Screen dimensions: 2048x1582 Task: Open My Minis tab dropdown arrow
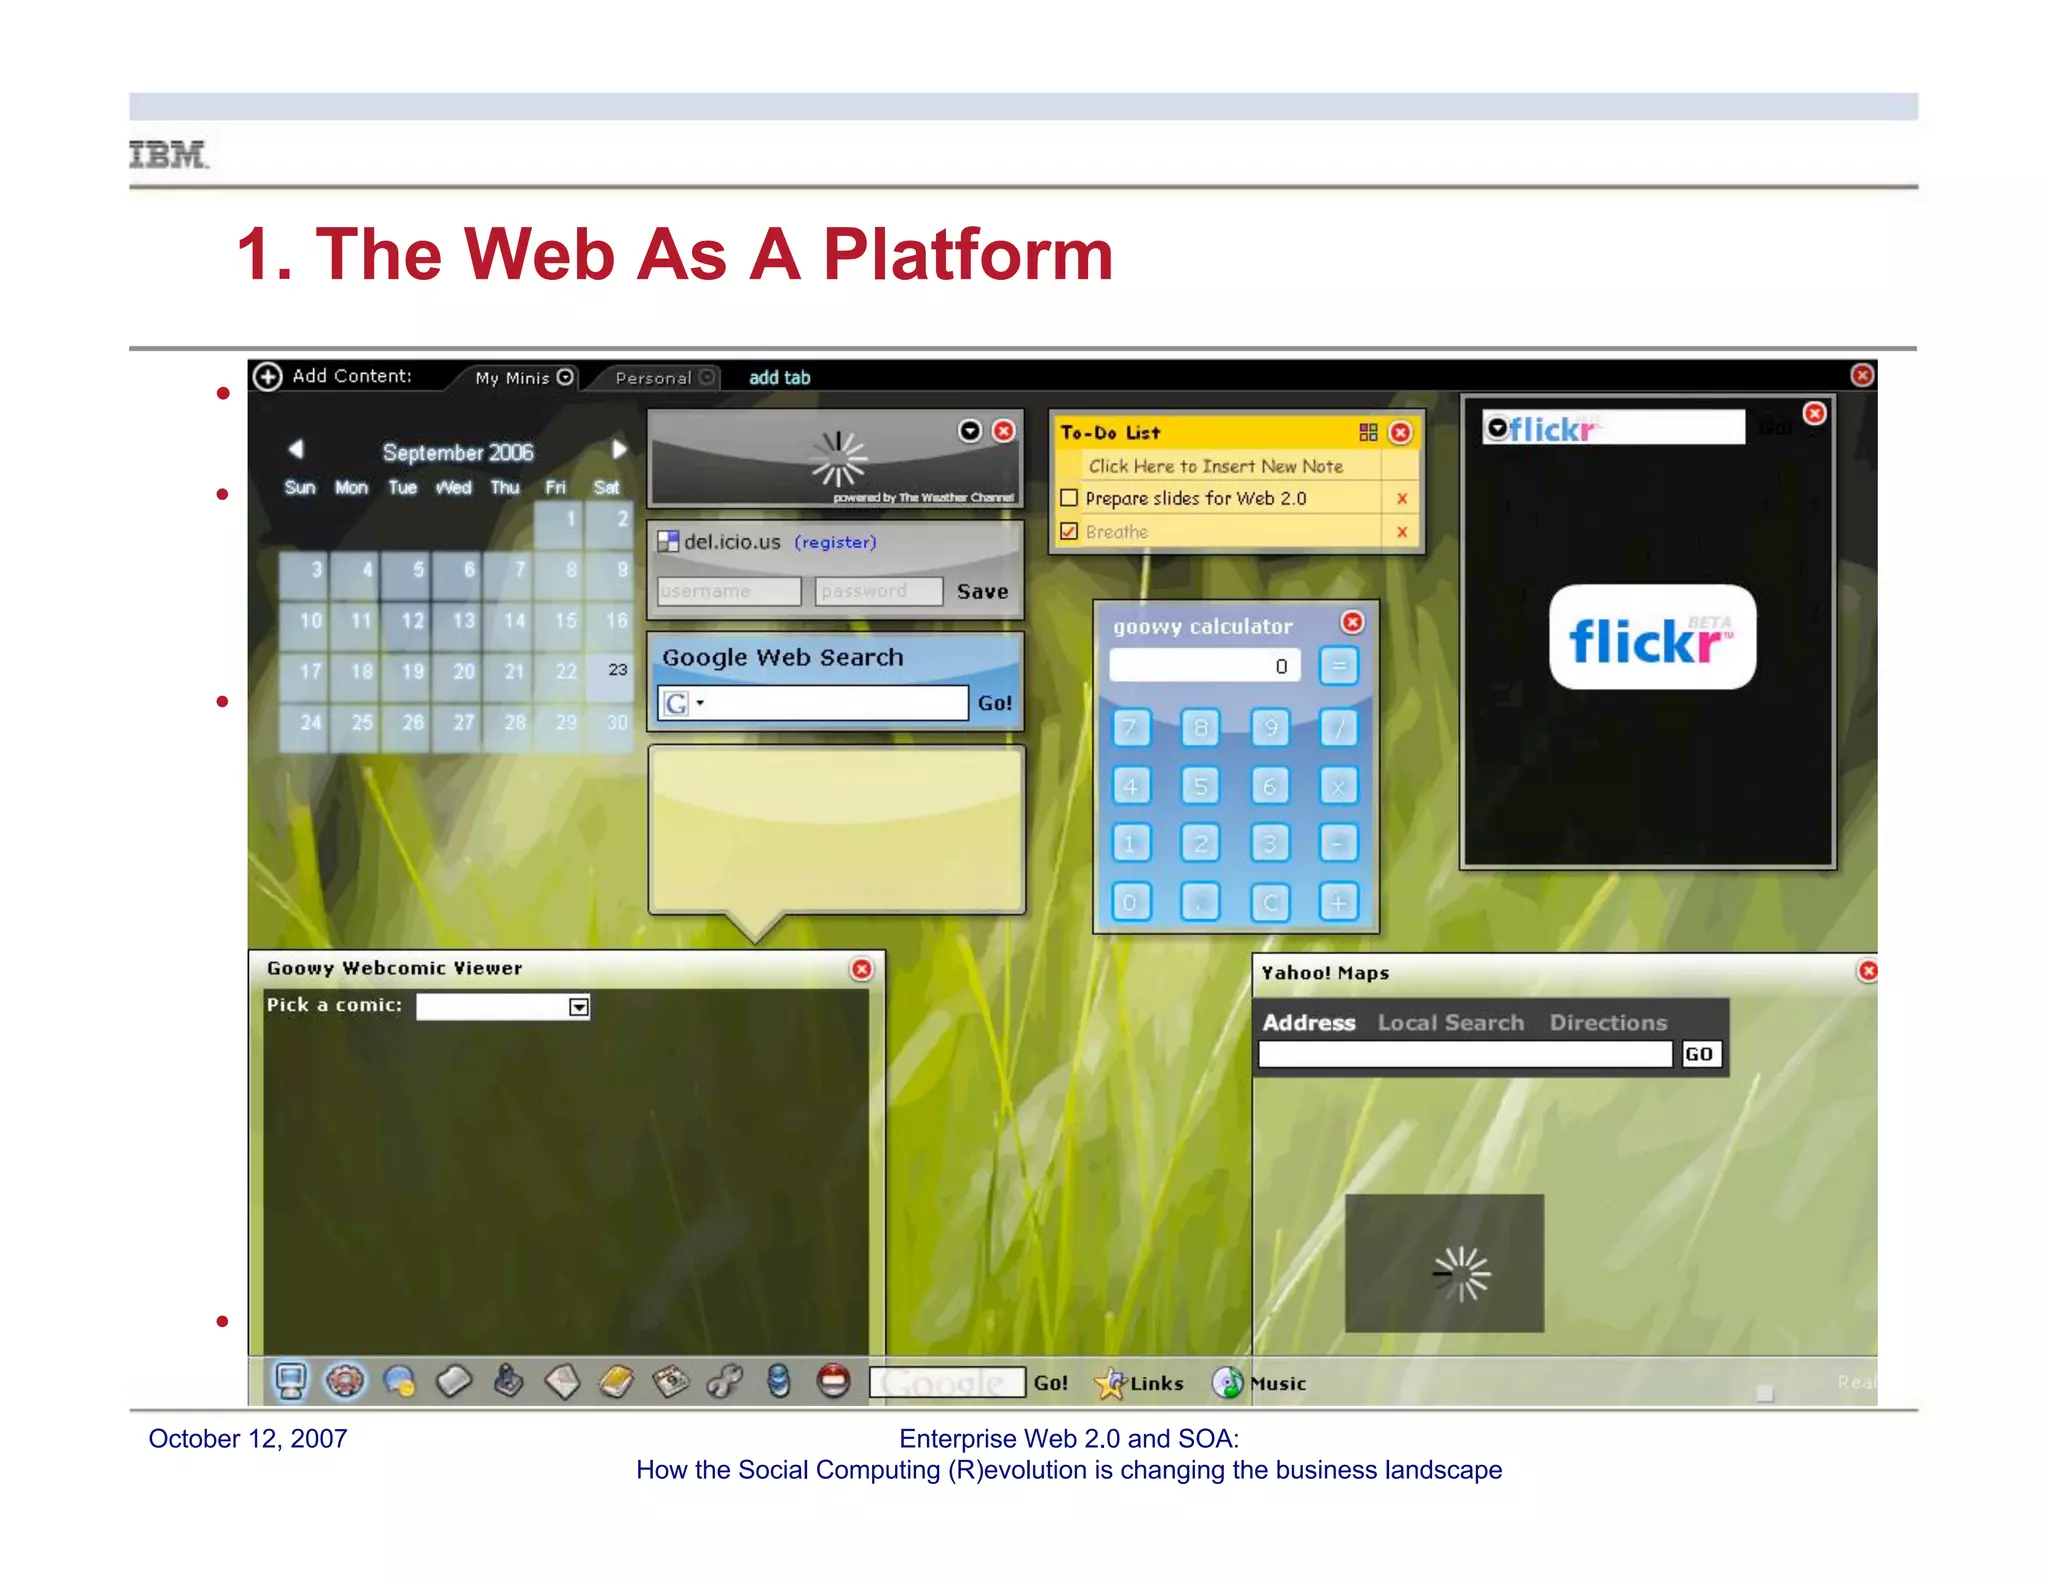pyautogui.click(x=565, y=377)
